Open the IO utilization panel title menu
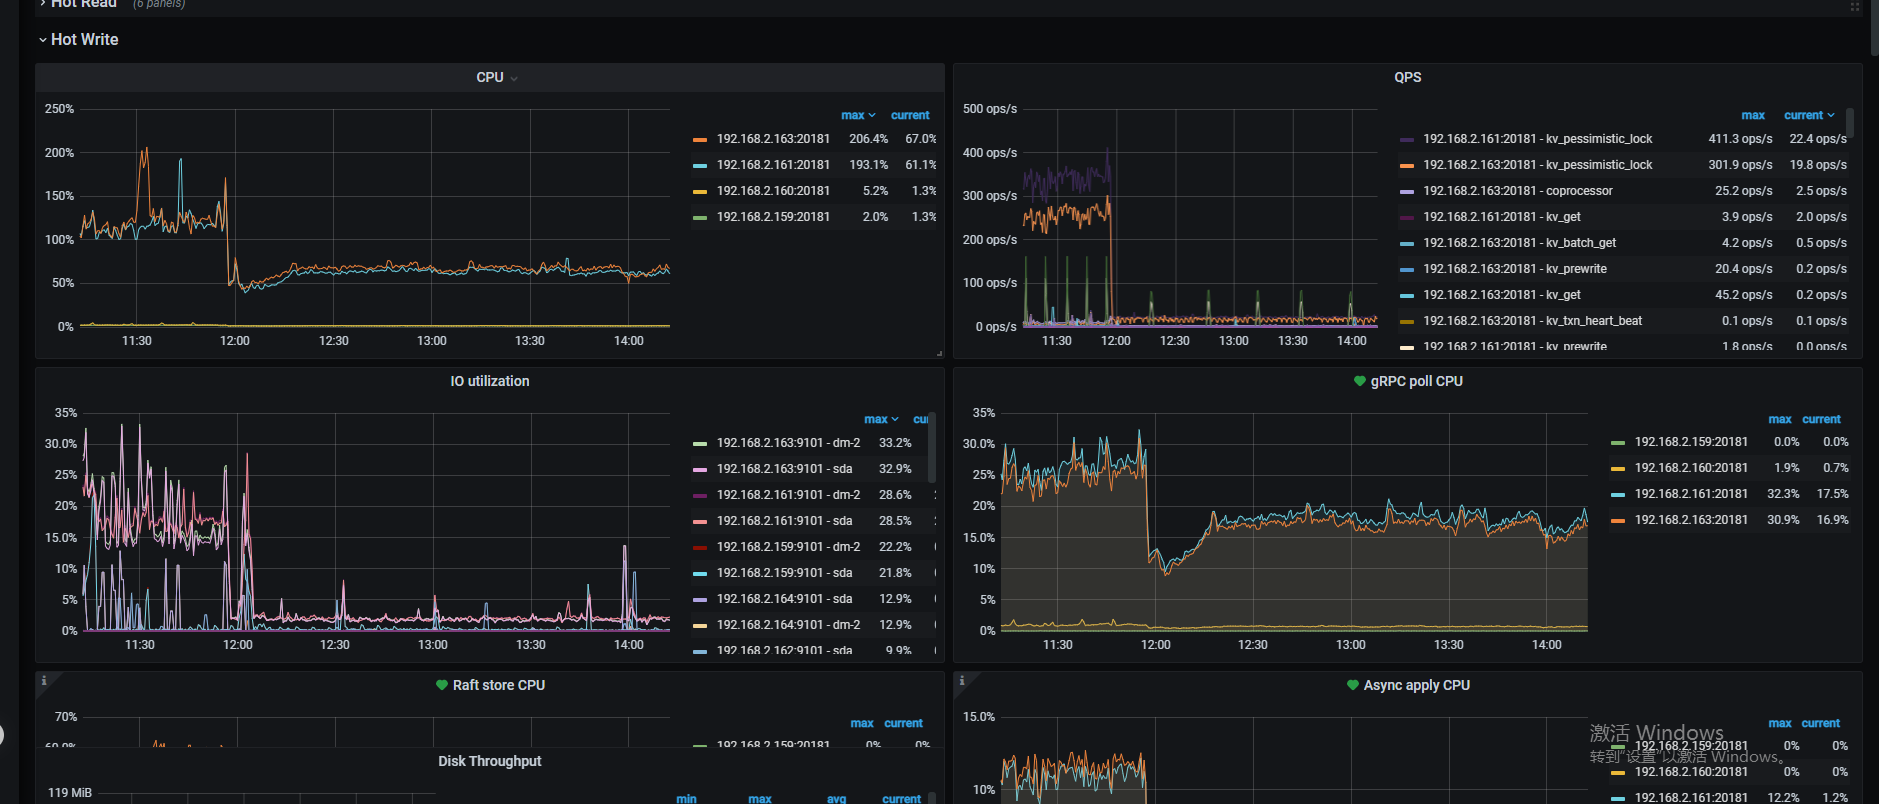Screen dimensions: 1879x804 pos(489,381)
